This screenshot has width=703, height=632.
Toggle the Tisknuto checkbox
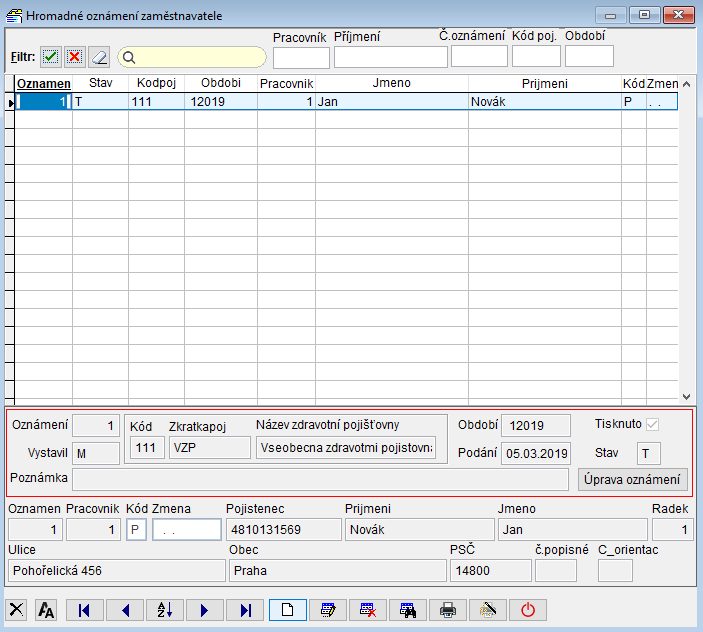[653, 424]
